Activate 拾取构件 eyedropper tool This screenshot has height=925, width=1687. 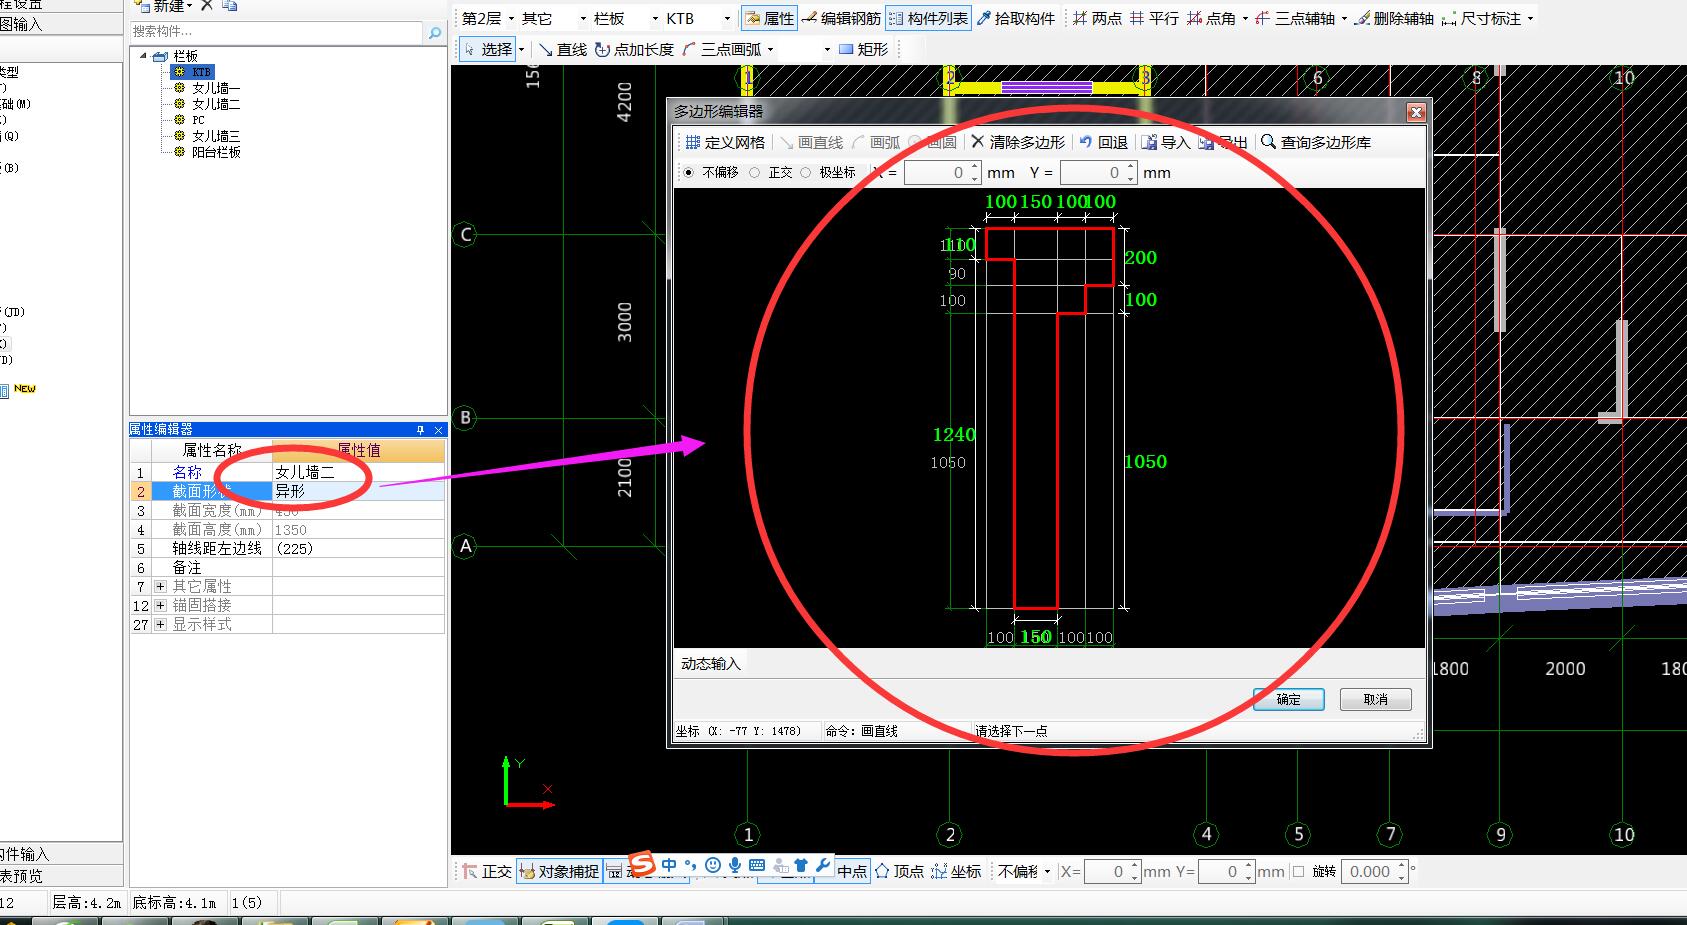[1016, 18]
